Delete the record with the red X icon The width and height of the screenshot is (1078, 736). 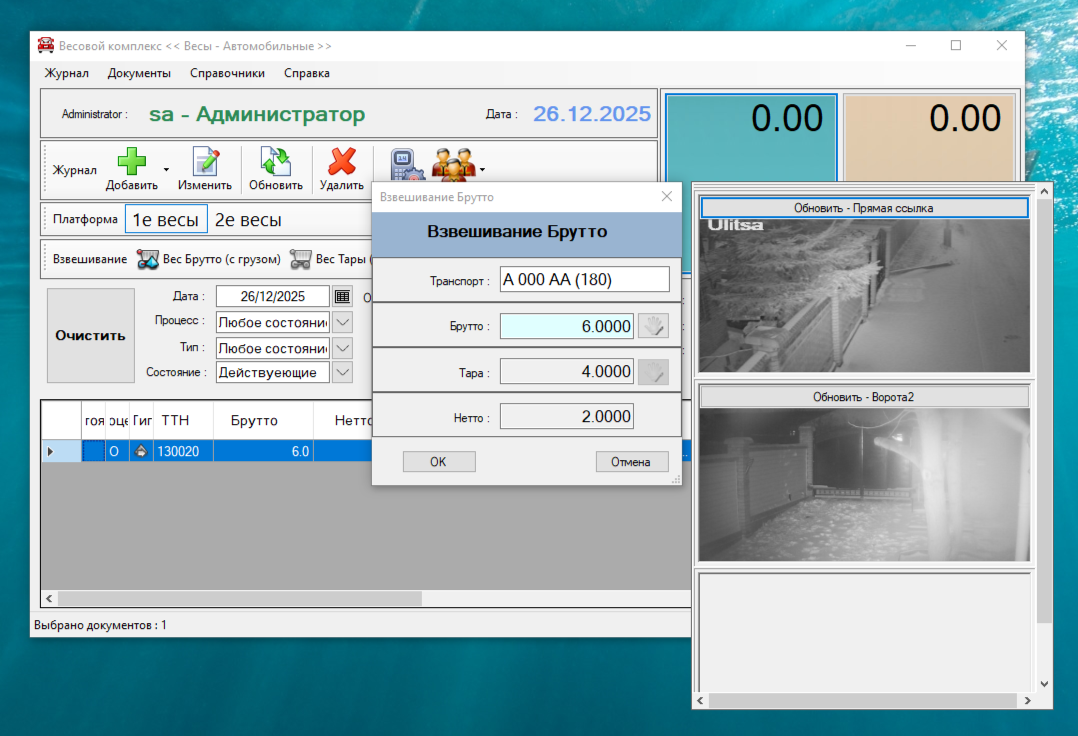click(342, 162)
